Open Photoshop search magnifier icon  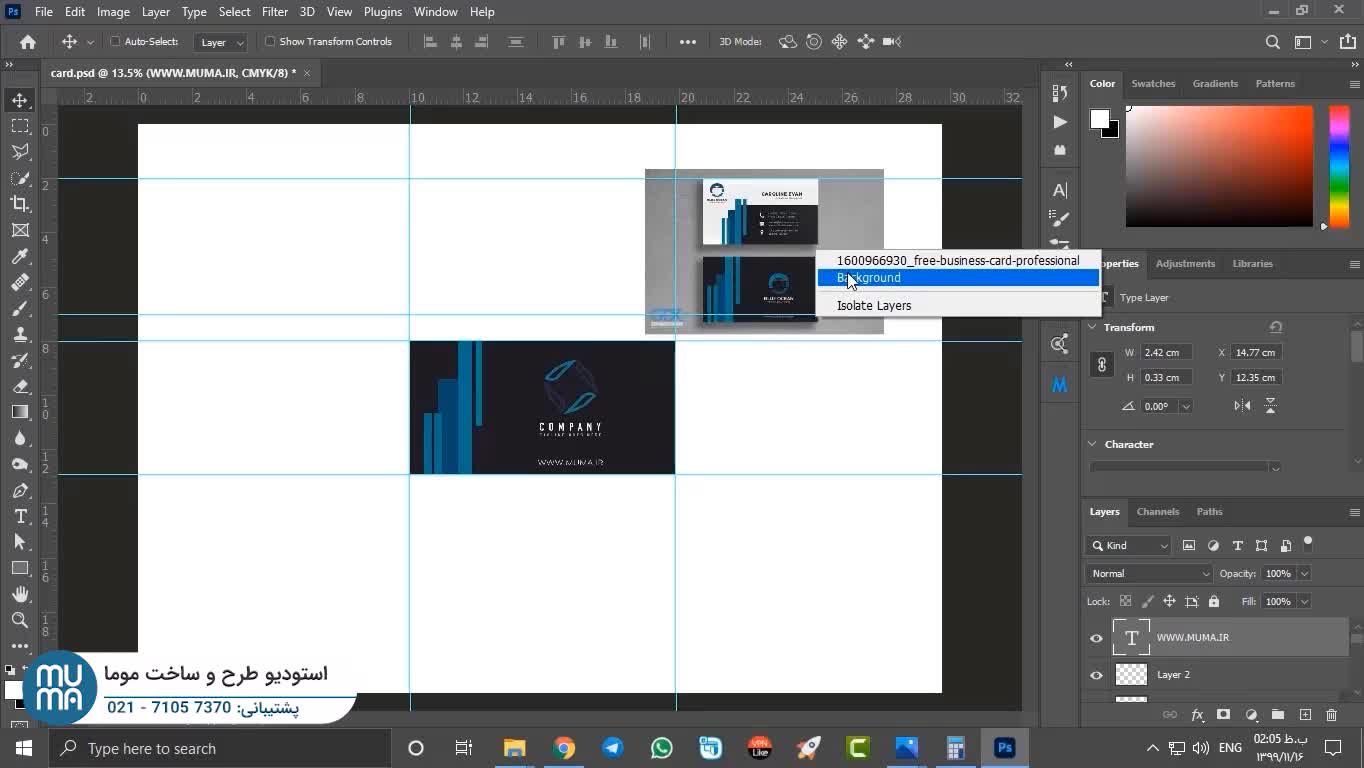coord(1272,42)
